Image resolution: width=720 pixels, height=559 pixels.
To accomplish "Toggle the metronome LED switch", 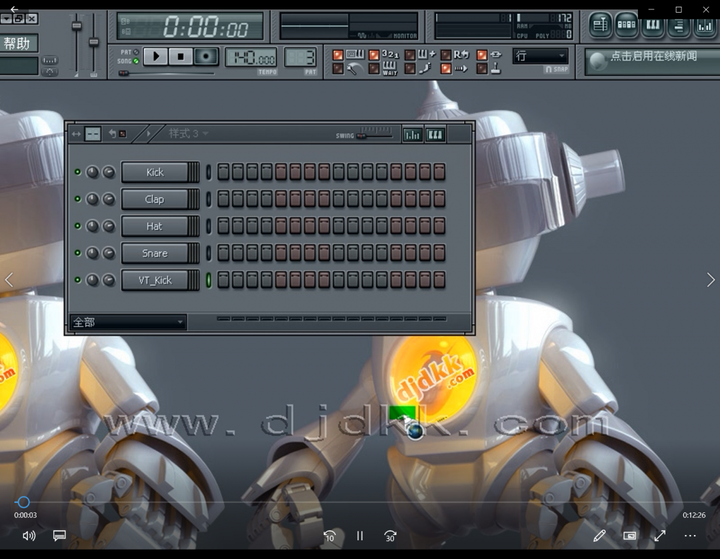I will tap(338, 69).
